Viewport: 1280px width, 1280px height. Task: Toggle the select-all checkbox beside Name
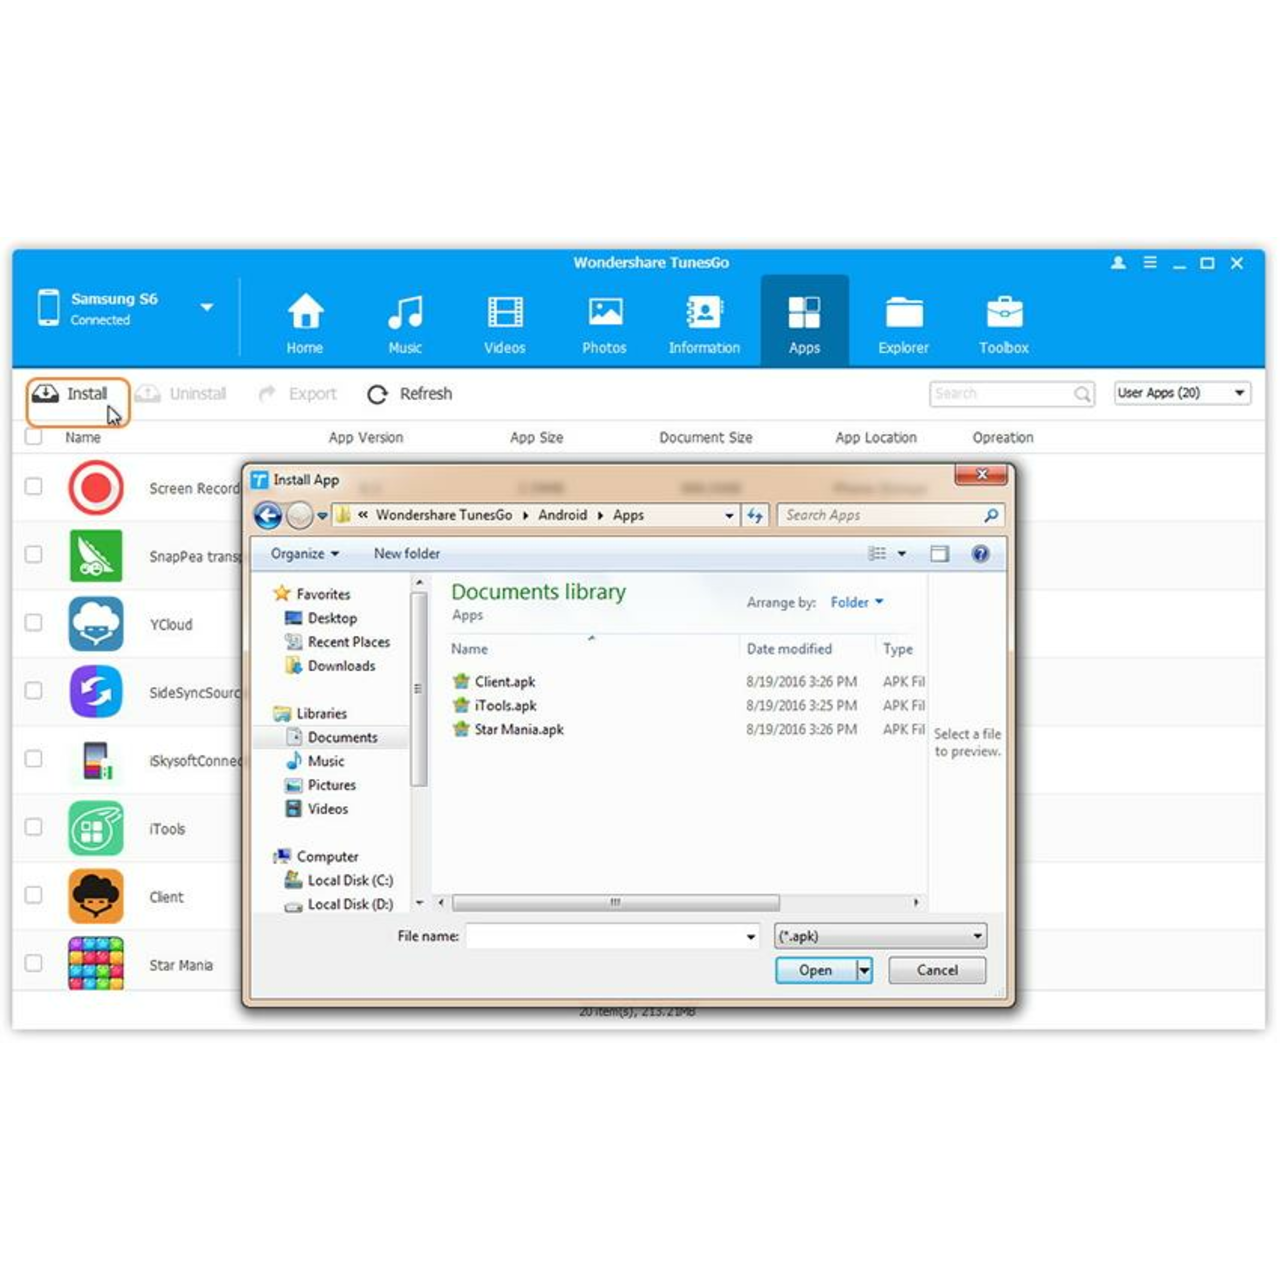[x=34, y=437]
